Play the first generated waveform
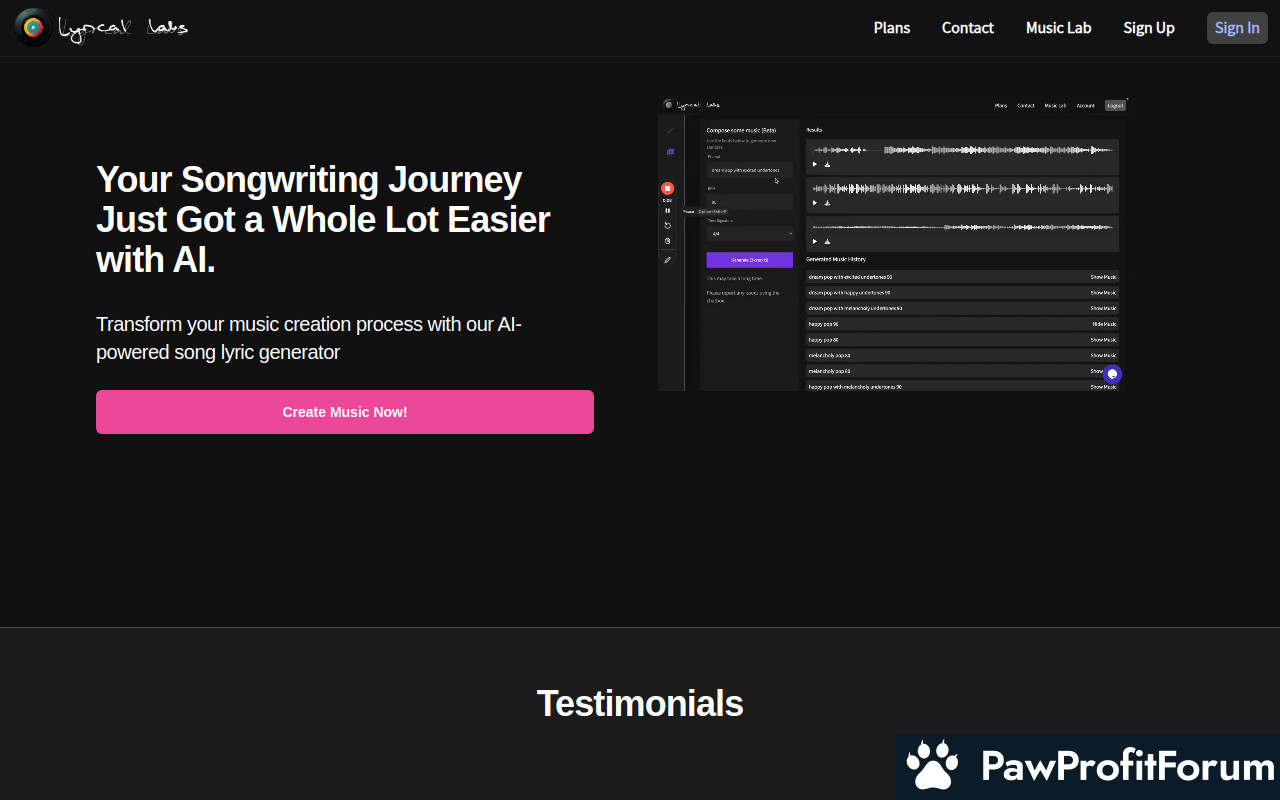The image size is (1280, 800). coord(814,164)
